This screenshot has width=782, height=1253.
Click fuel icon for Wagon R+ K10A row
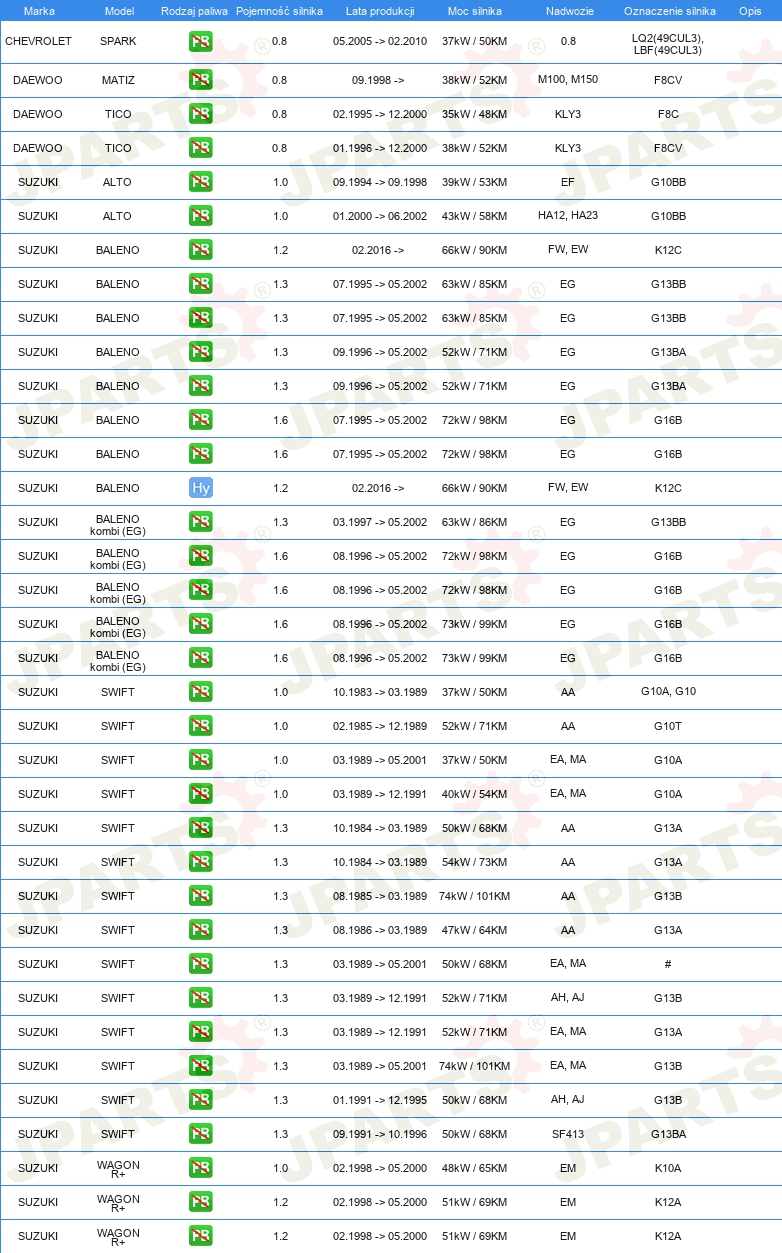[x=201, y=1168]
